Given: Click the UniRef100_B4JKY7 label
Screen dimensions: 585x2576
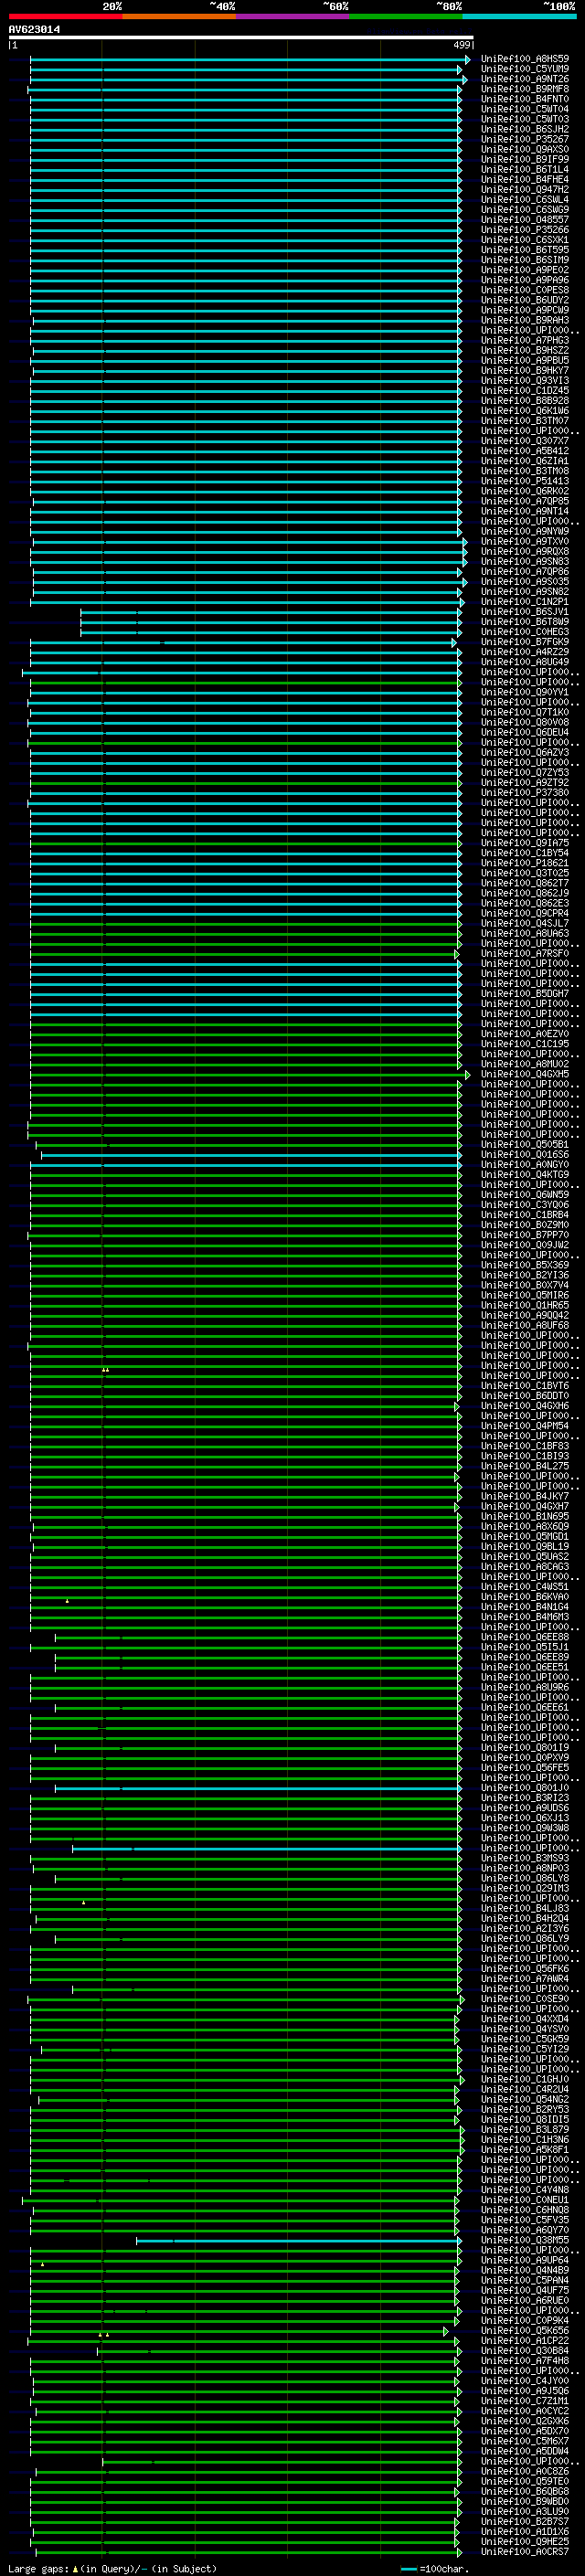Looking at the screenshot, I should (x=525, y=1496).
